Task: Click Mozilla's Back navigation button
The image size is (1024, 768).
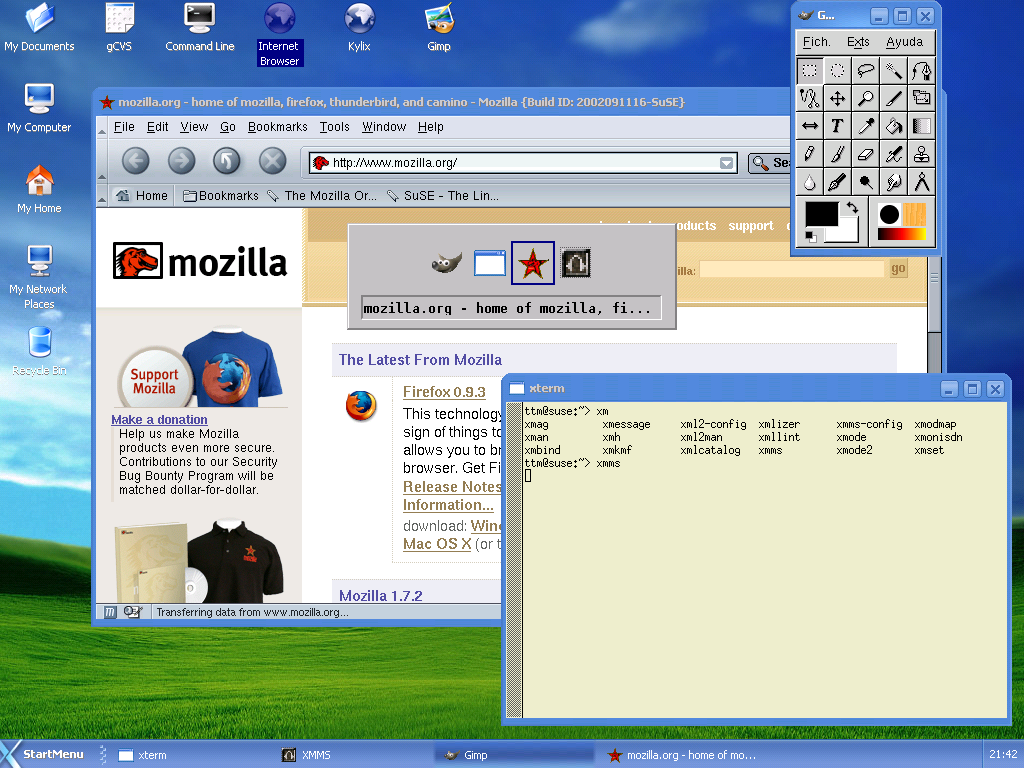Action: tap(136, 161)
